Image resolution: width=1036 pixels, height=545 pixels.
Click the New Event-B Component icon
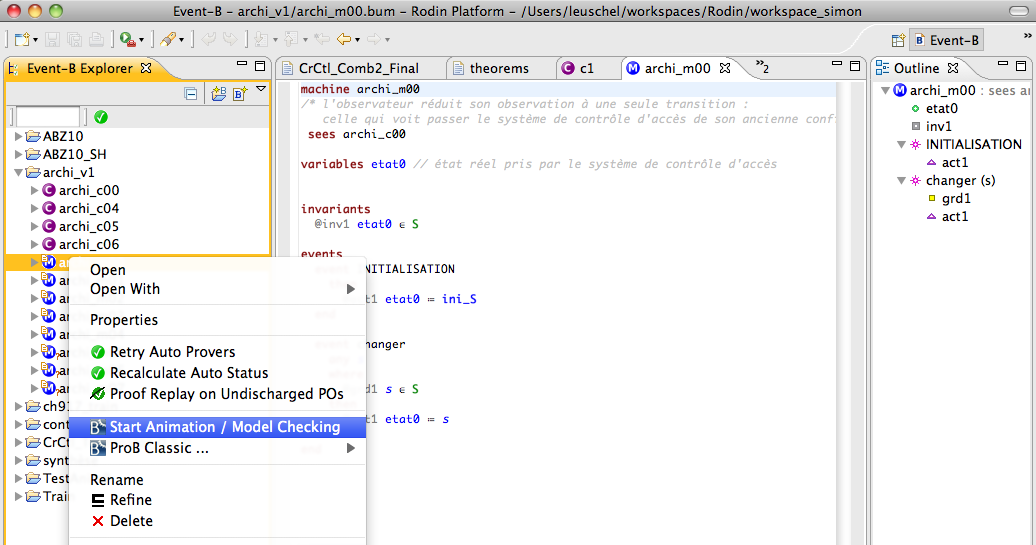click(240, 94)
